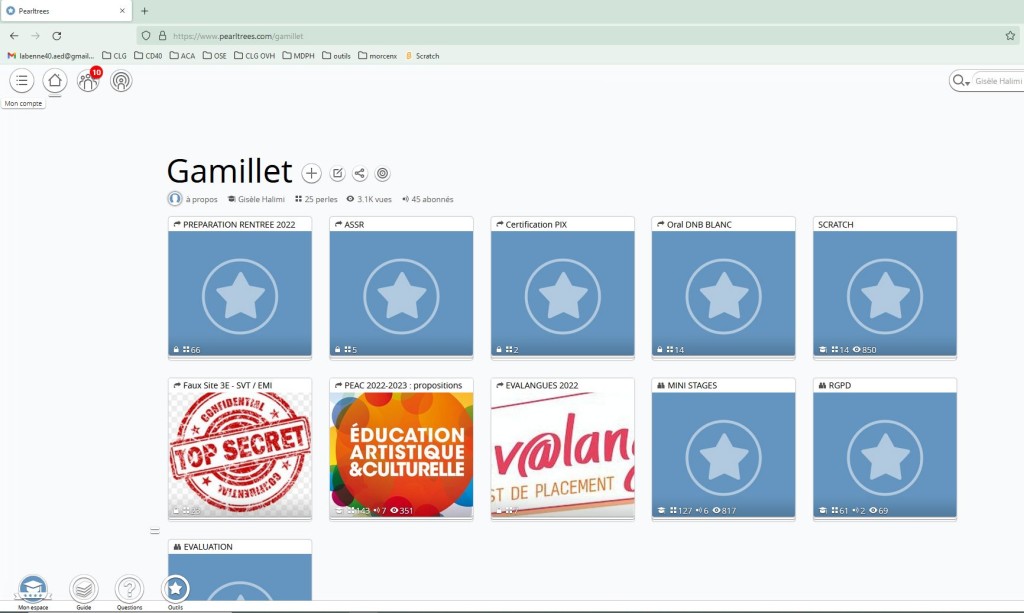Open Mon espace at bottom
The height and width of the screenshot is (613, 1024).
click(33, 591)
